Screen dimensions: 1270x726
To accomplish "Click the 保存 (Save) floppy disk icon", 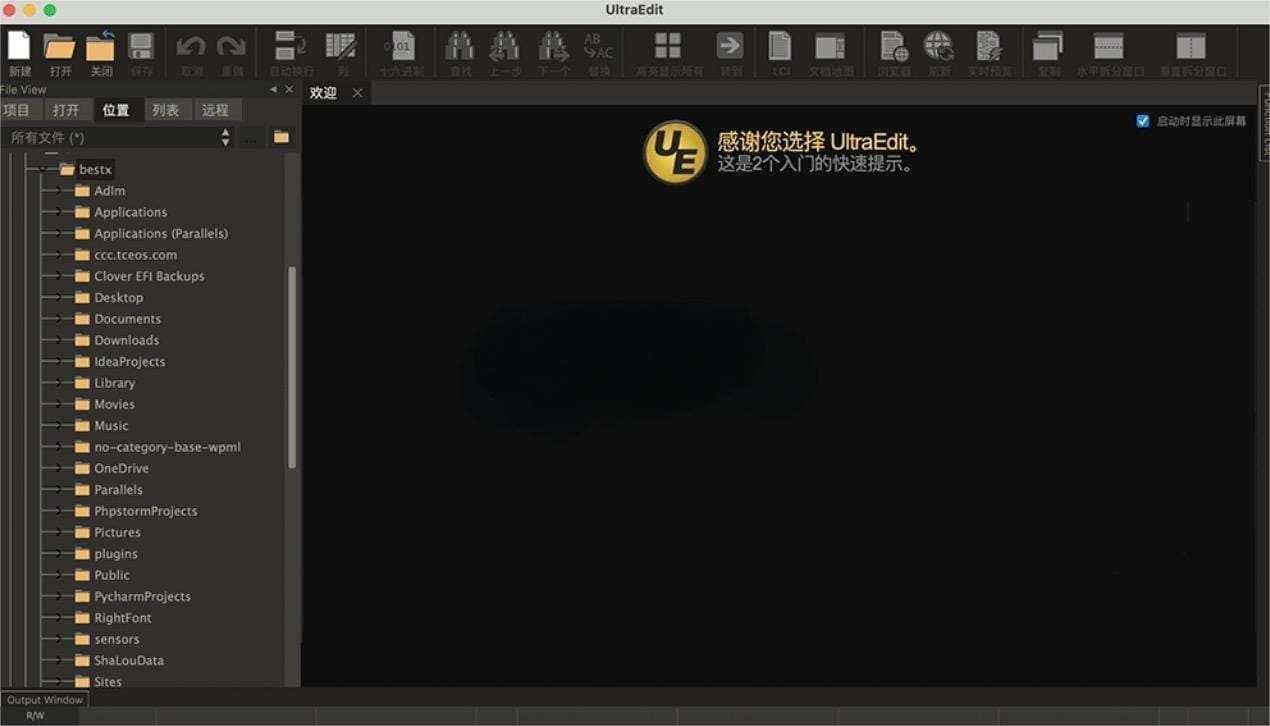I will pos(141,46).
